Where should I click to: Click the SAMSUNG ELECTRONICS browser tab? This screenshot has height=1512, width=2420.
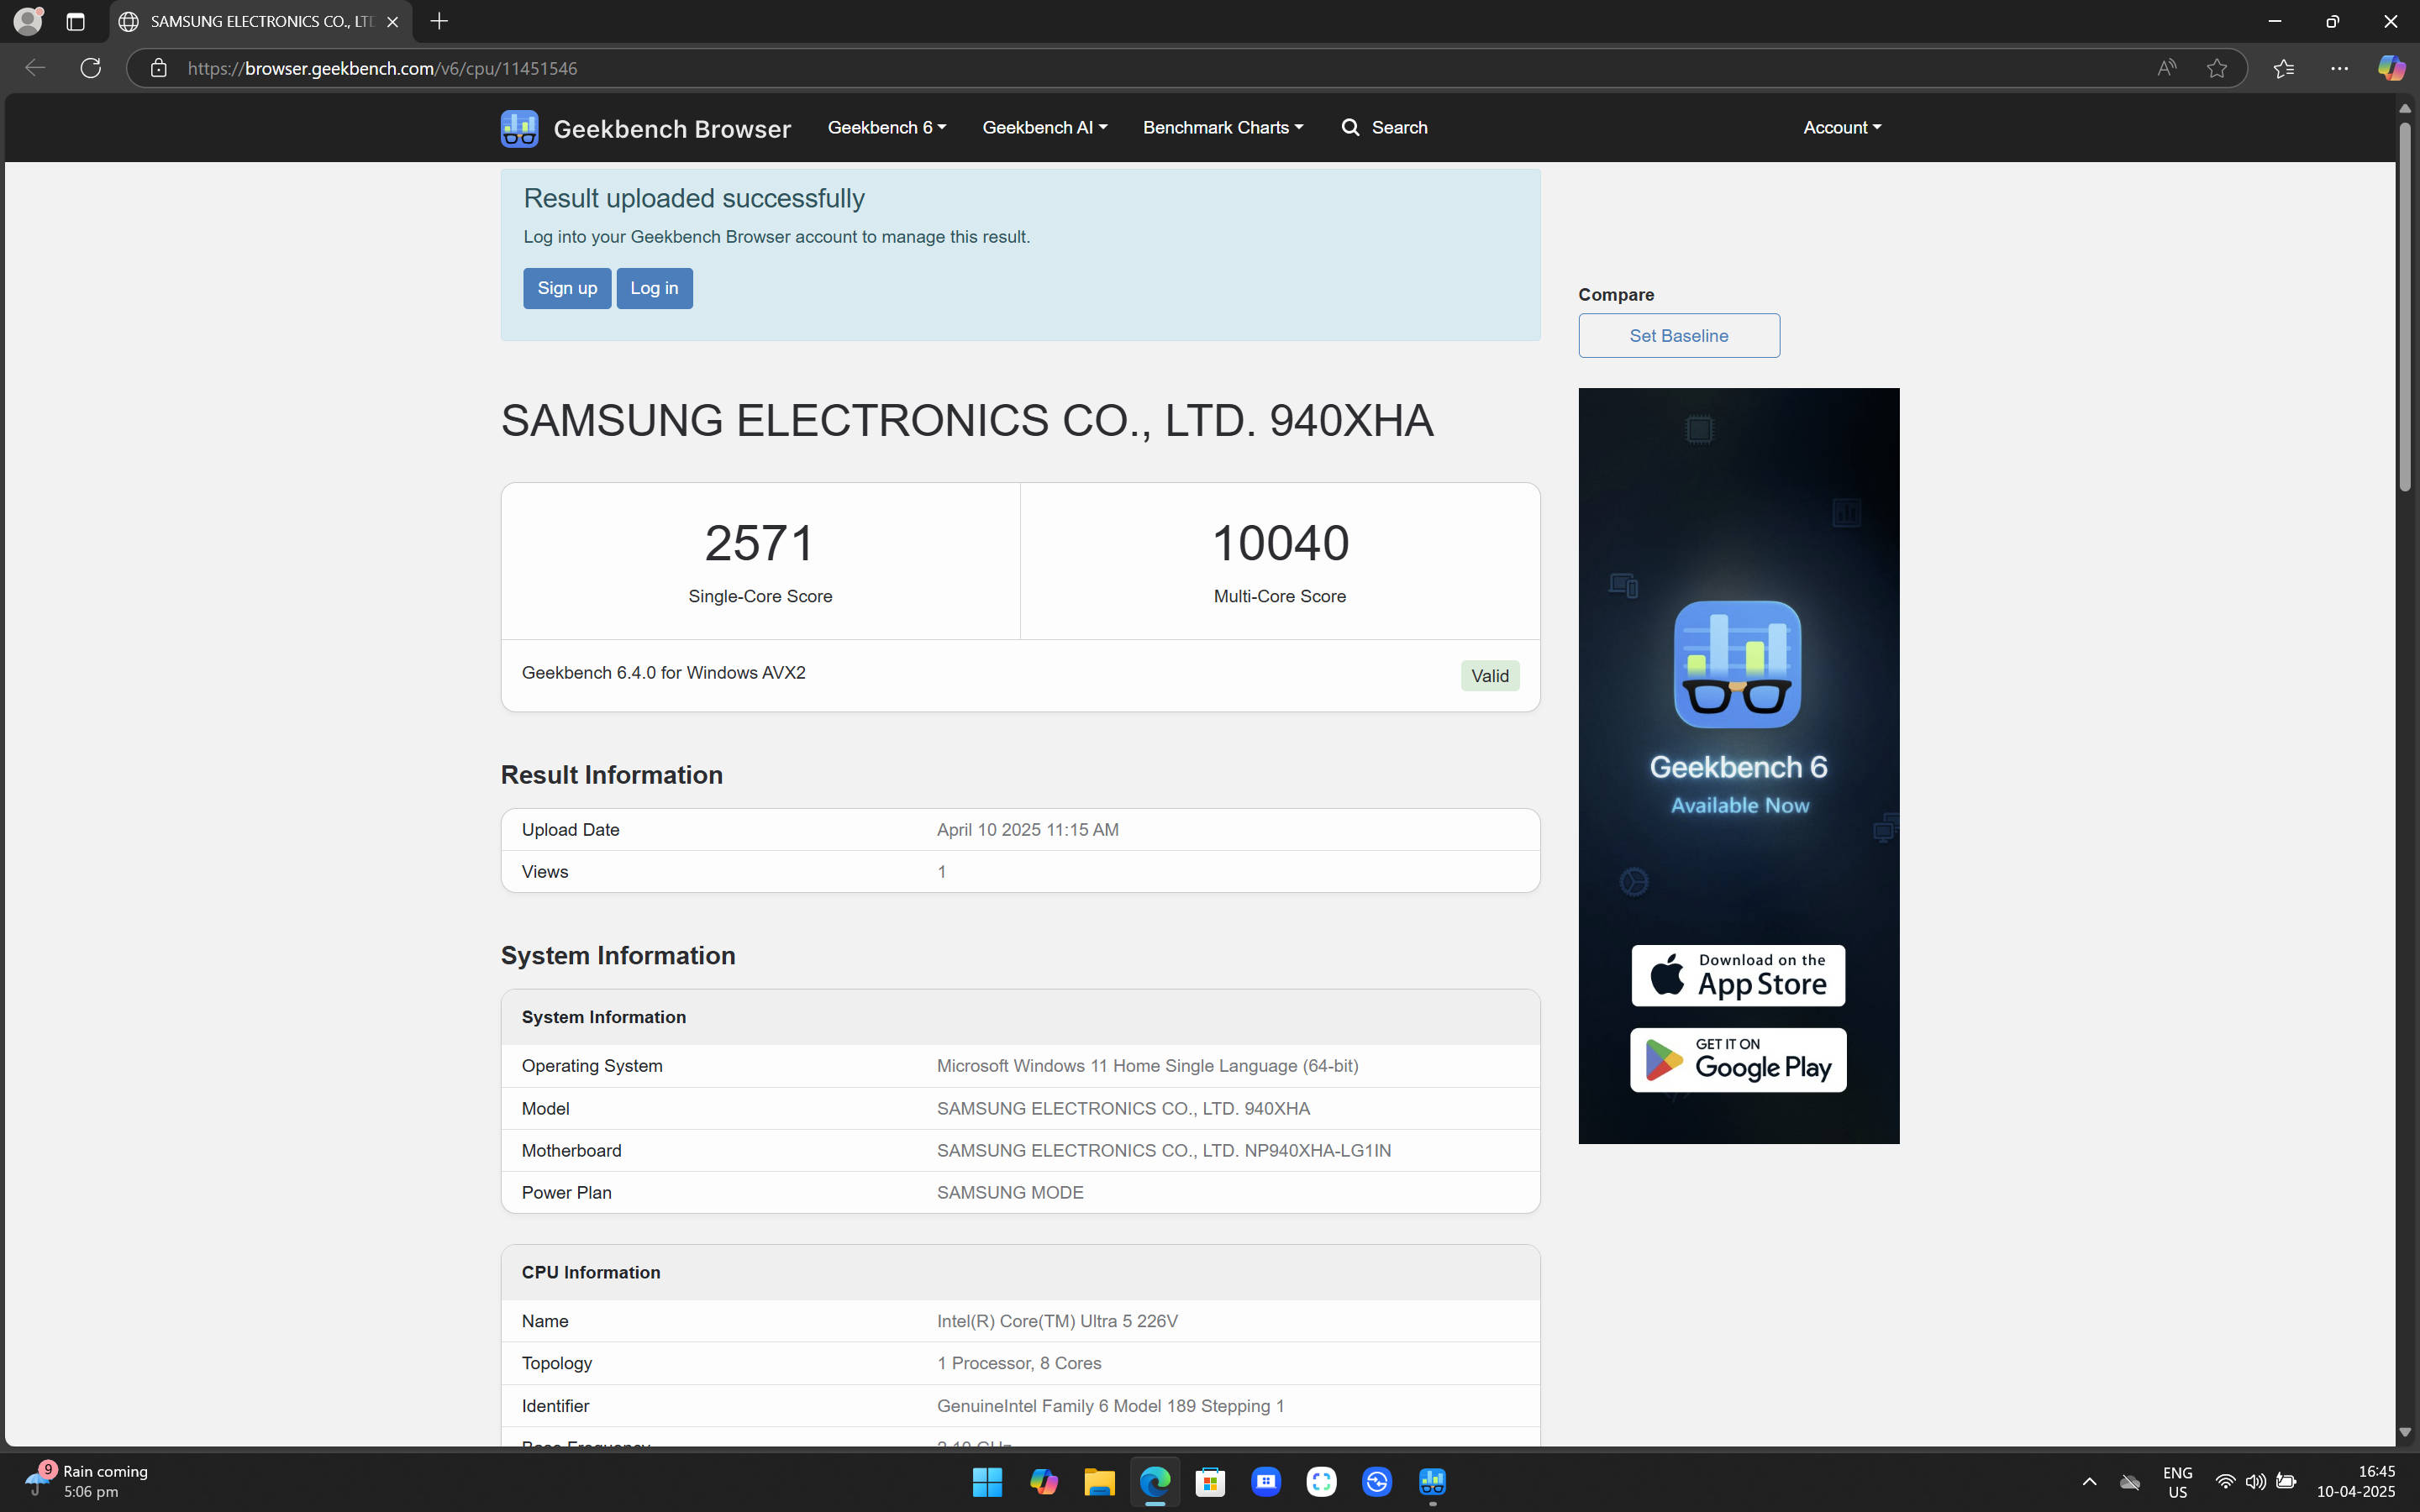pyautogui.click(x=261, y=21)
